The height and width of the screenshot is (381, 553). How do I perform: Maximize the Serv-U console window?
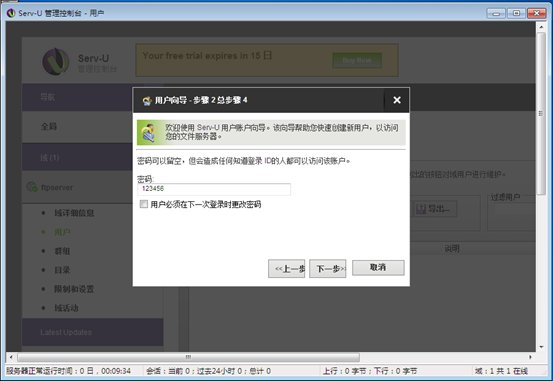pos(516,13)
